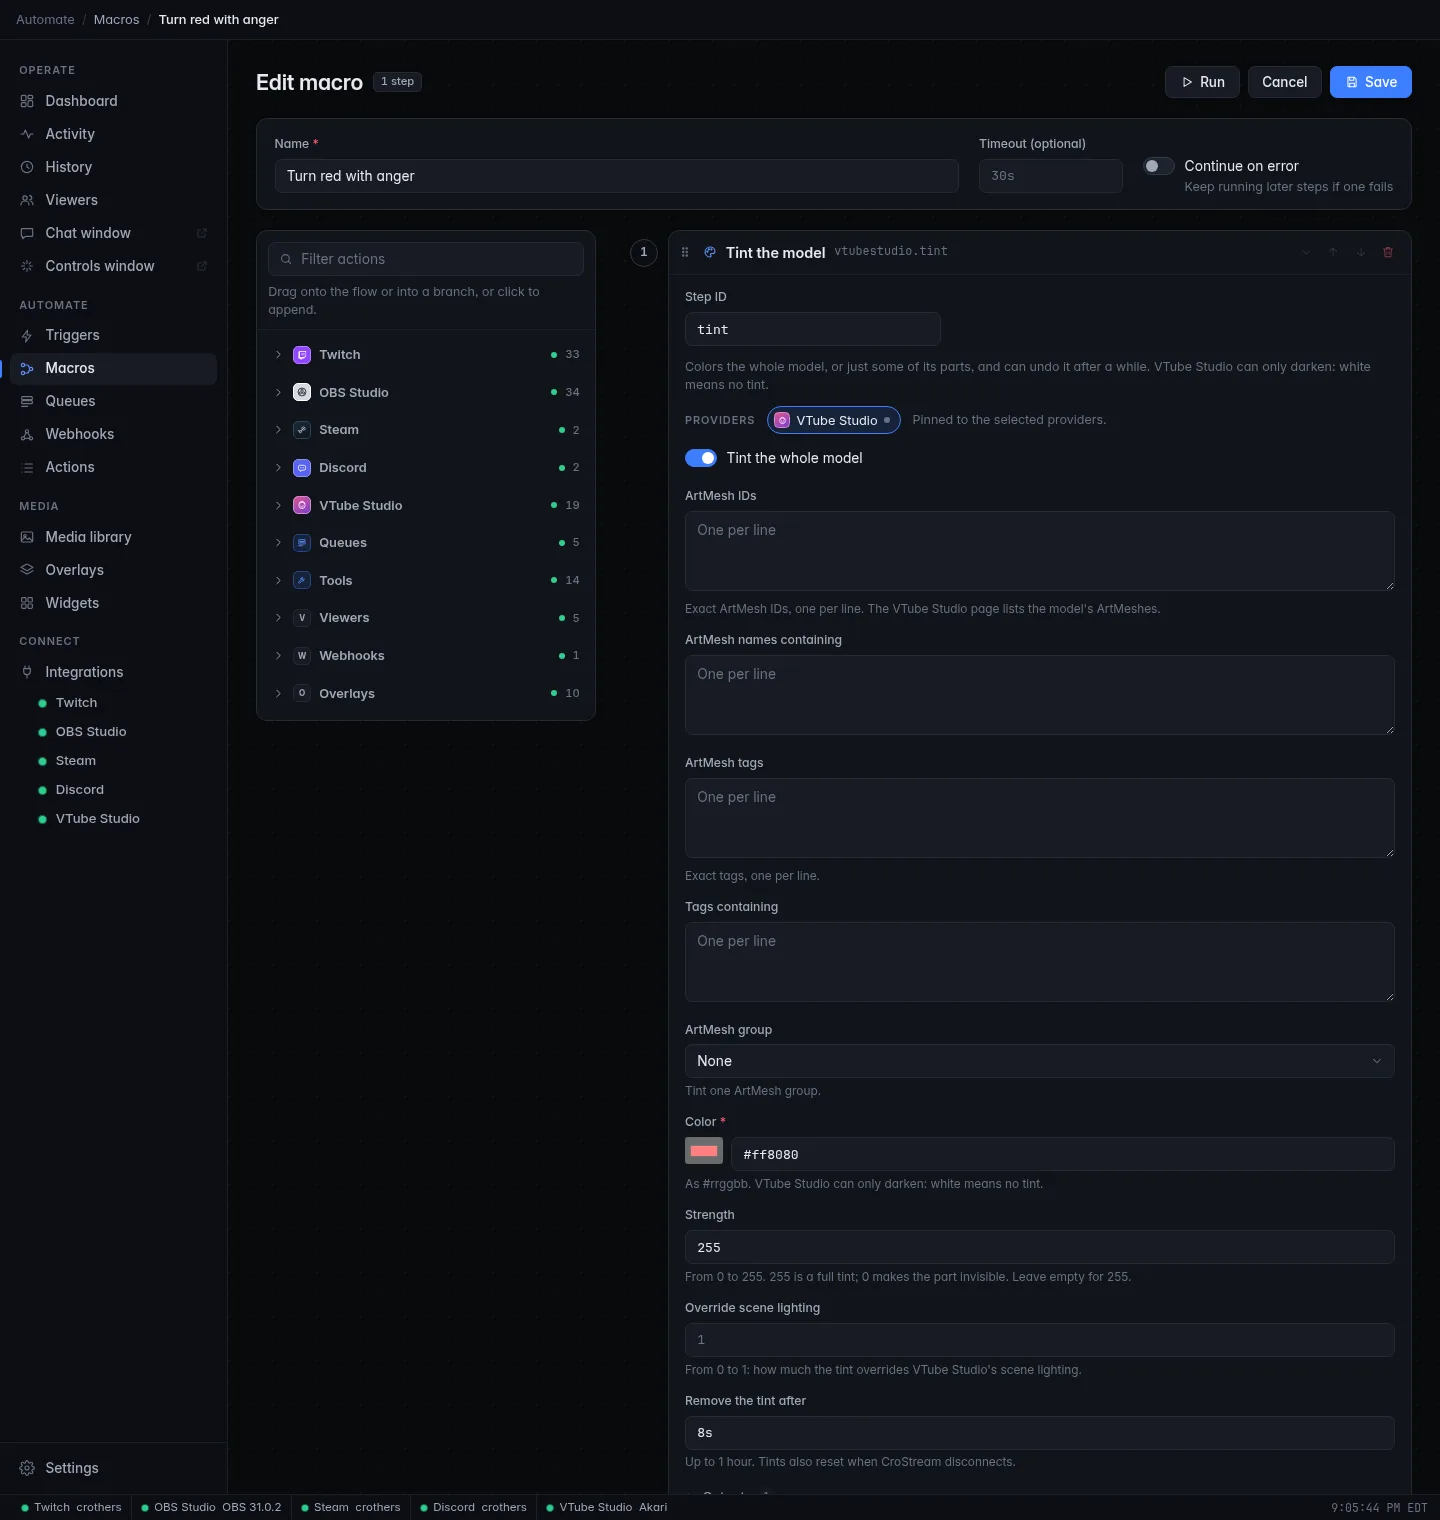Run the macro
This screenshot has height=1520, width=1440.
pyautogui.click(x=1202, y=82)
